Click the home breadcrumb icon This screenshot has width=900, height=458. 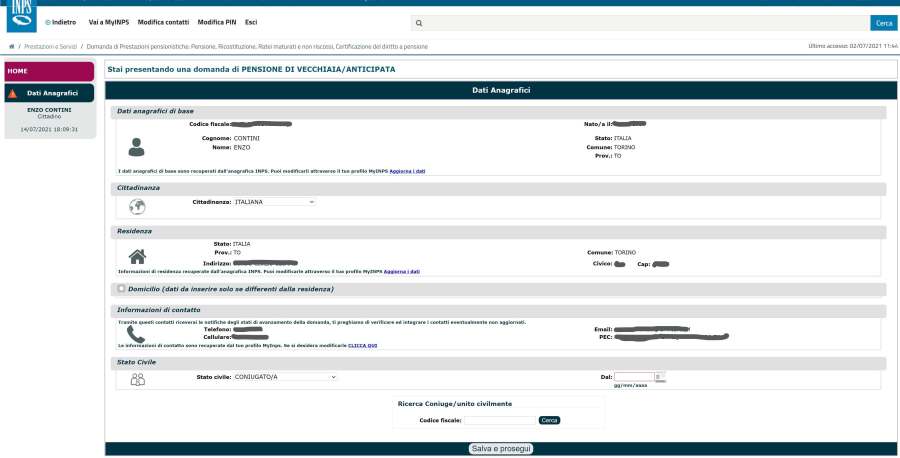pyautogui.click(x=11, y=46)
